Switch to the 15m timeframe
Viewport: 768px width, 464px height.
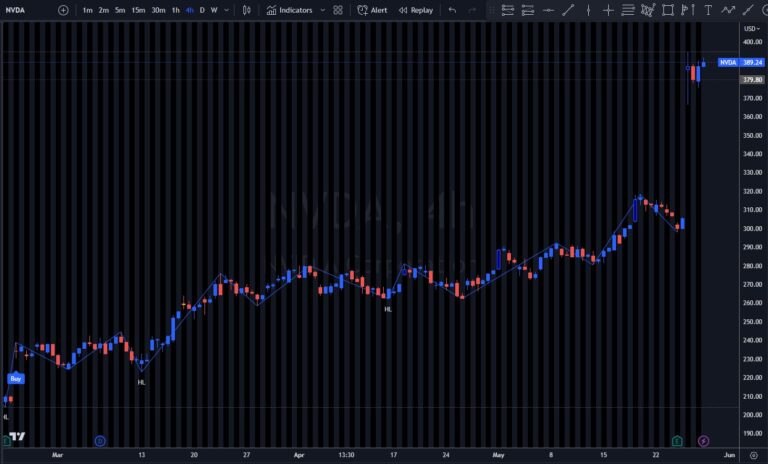138,10
